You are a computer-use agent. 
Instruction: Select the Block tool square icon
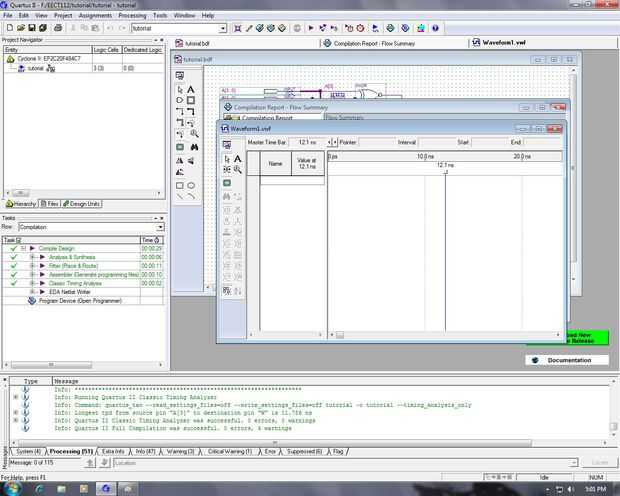pos(191,100)
